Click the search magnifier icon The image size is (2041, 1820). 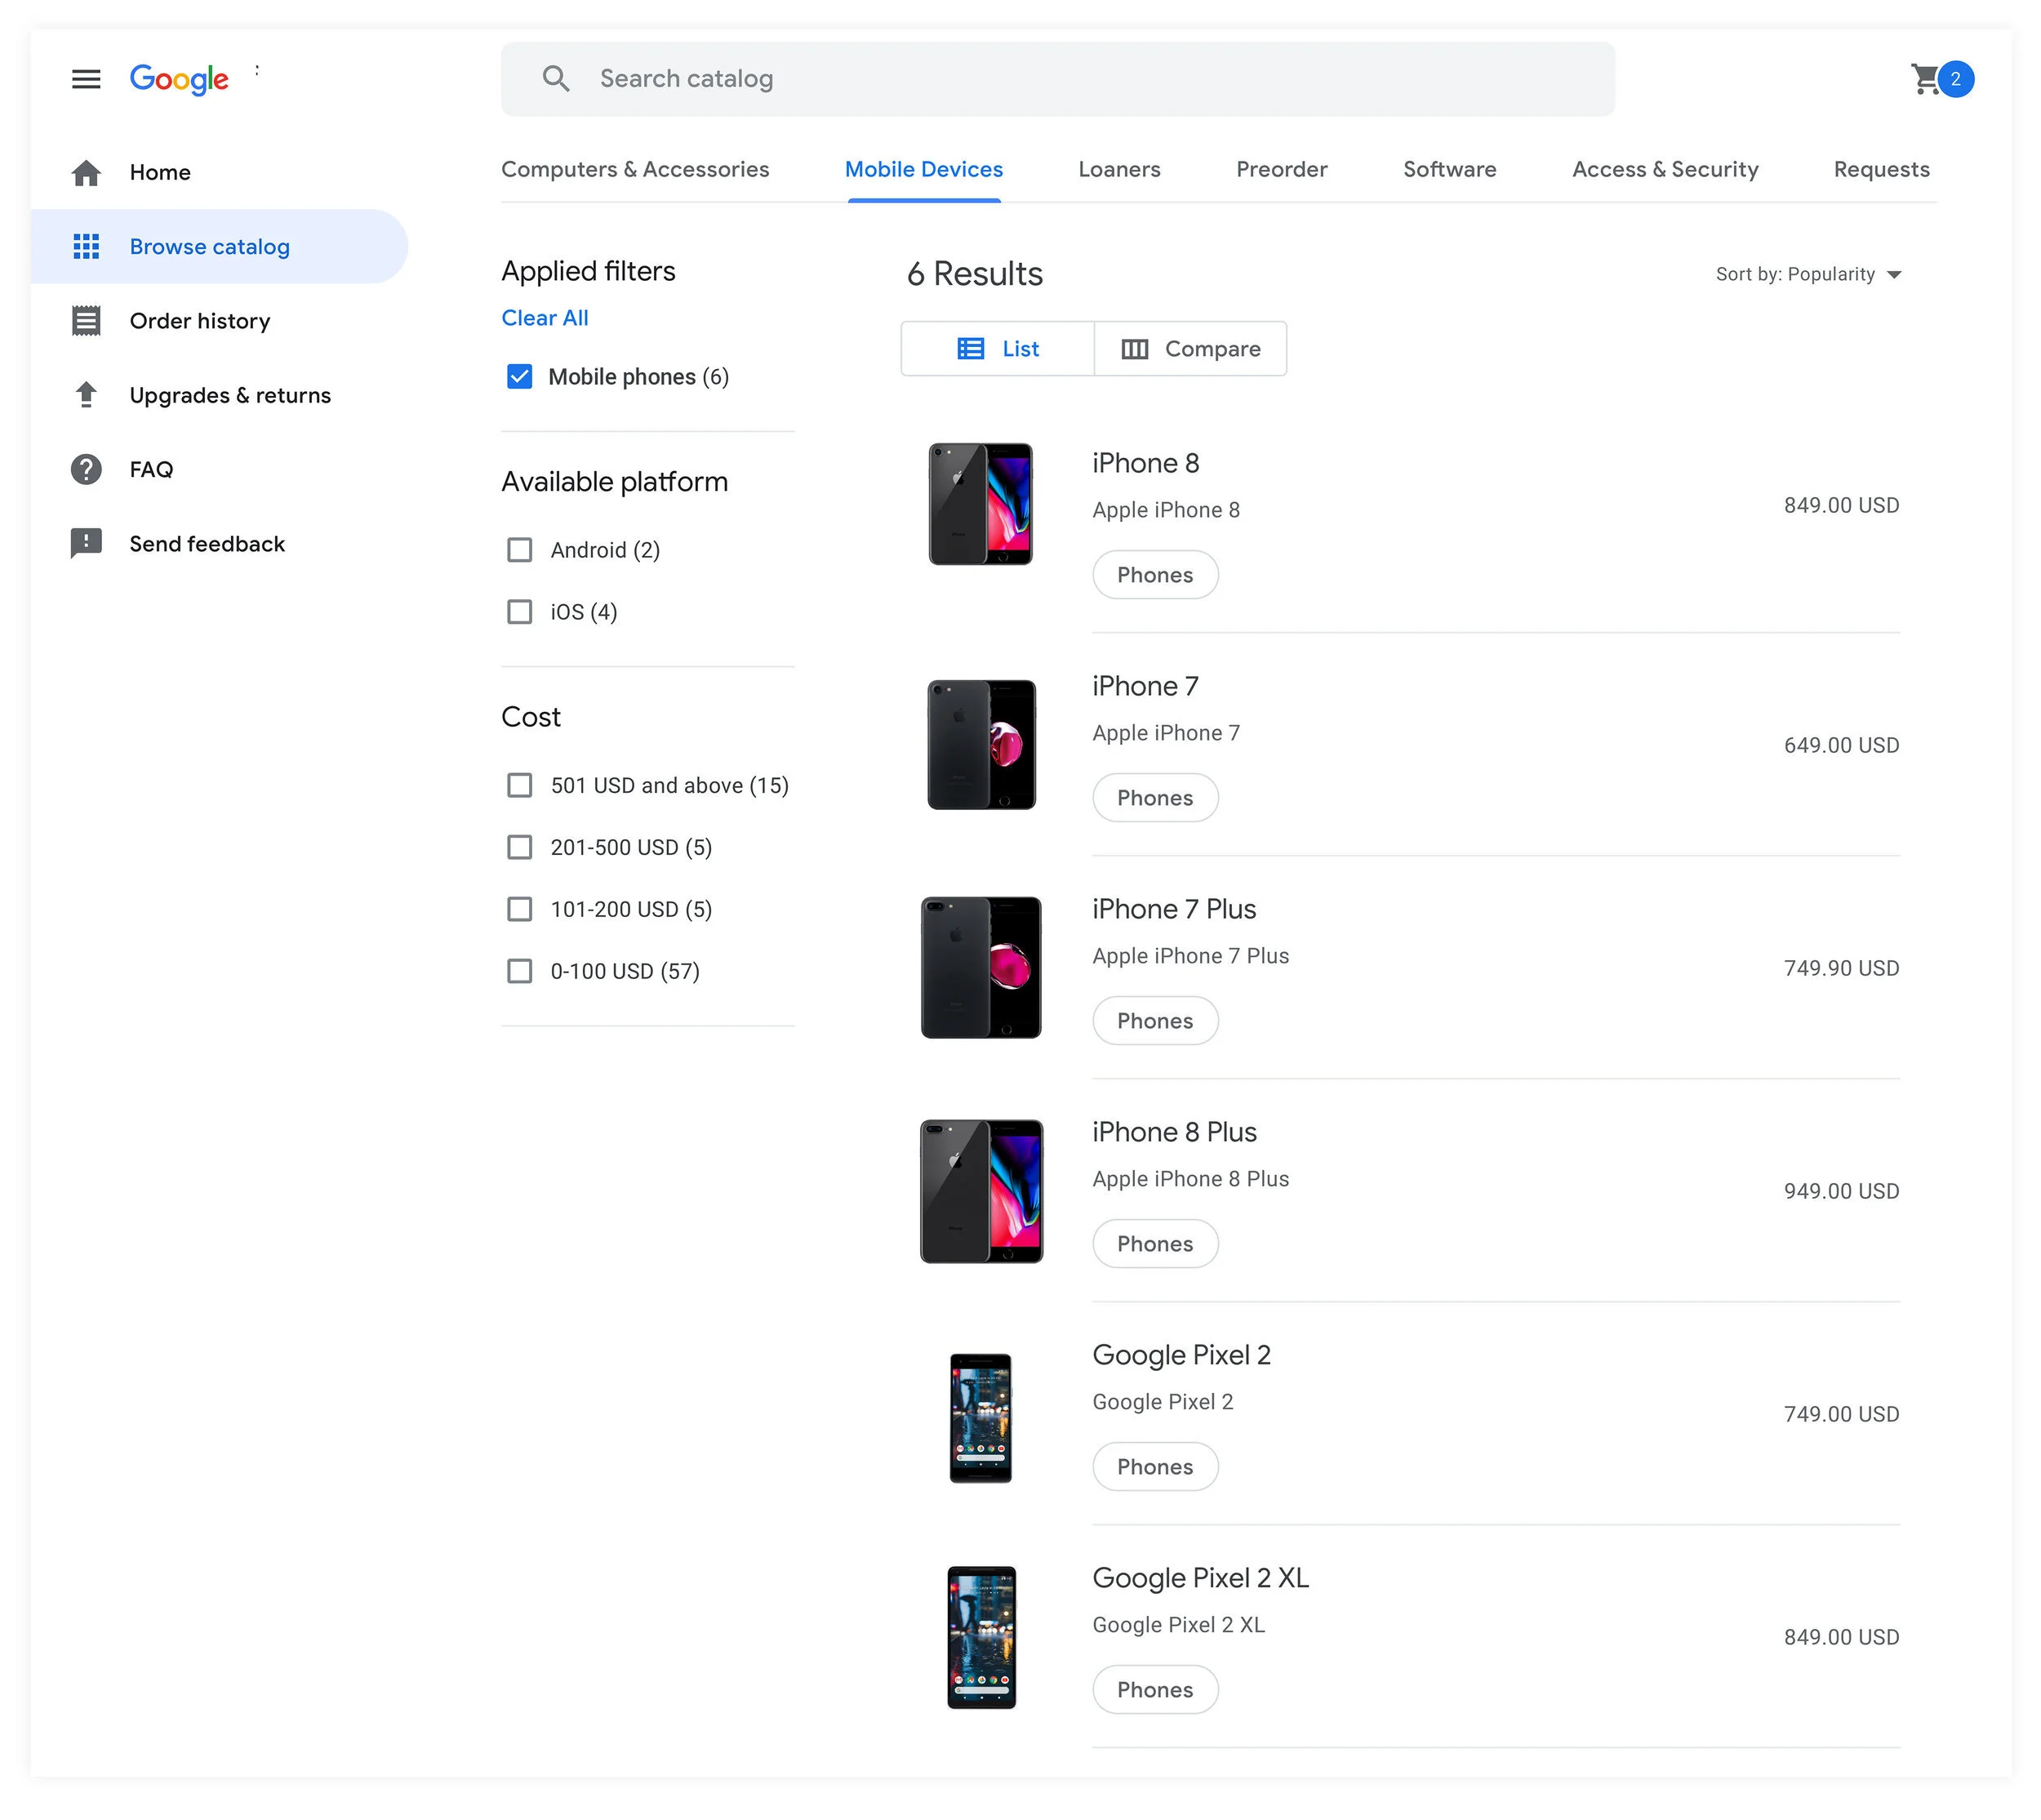(556, 79)
